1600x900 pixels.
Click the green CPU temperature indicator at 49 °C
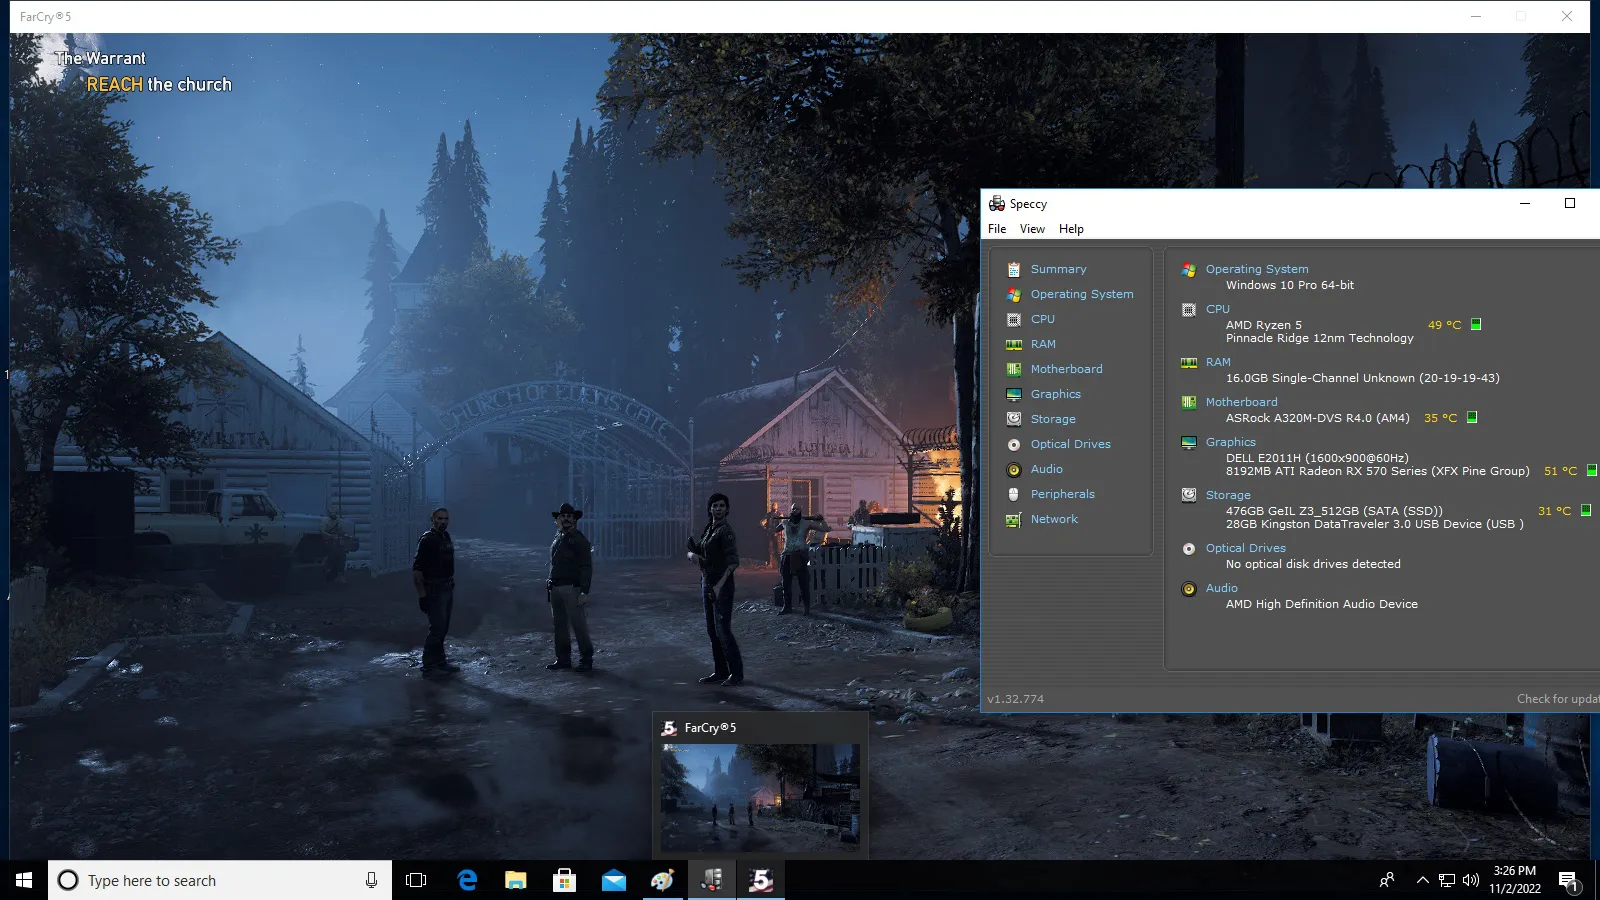pyautogui.click(x=1476, y=324)
